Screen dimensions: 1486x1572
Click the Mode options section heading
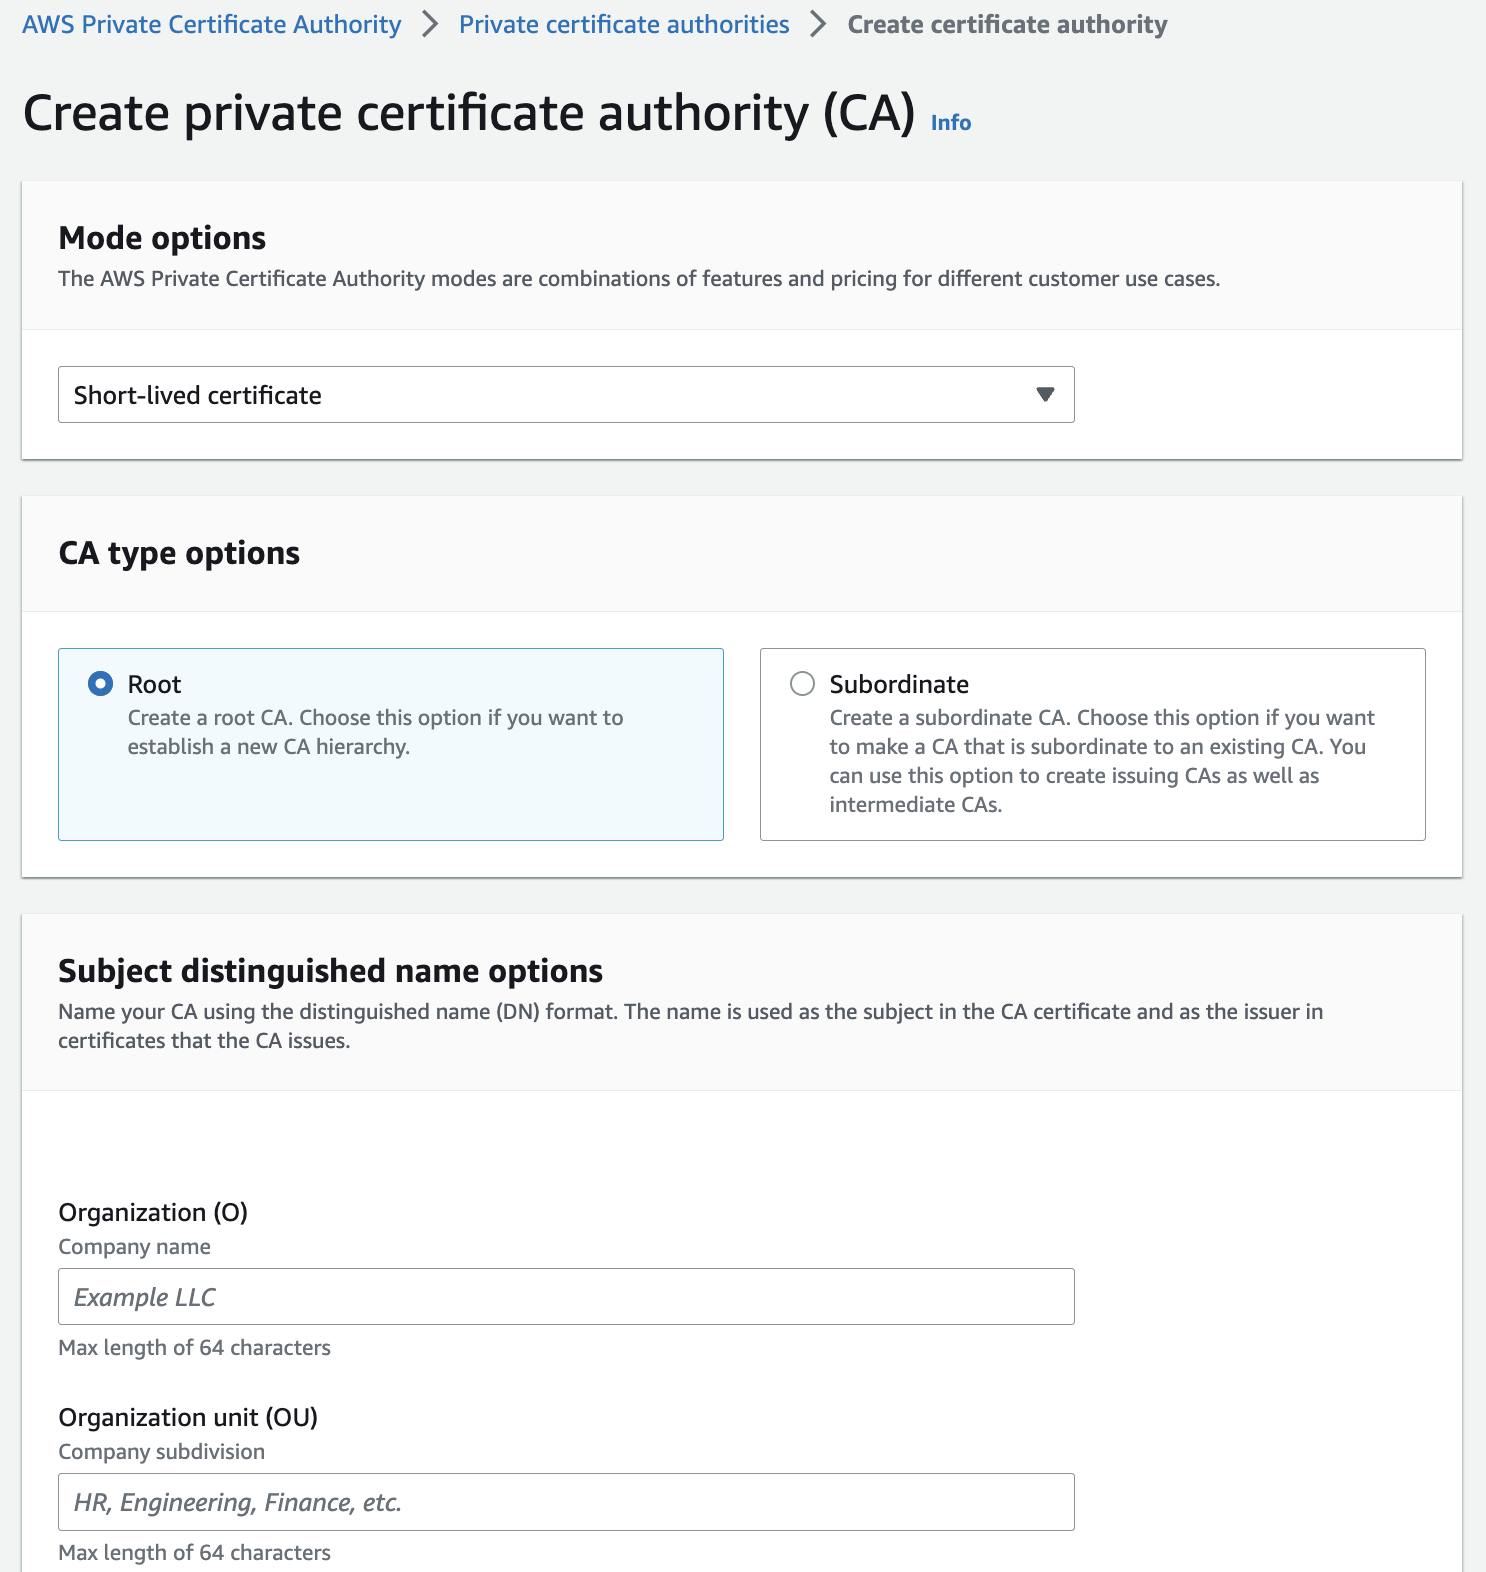162,238
